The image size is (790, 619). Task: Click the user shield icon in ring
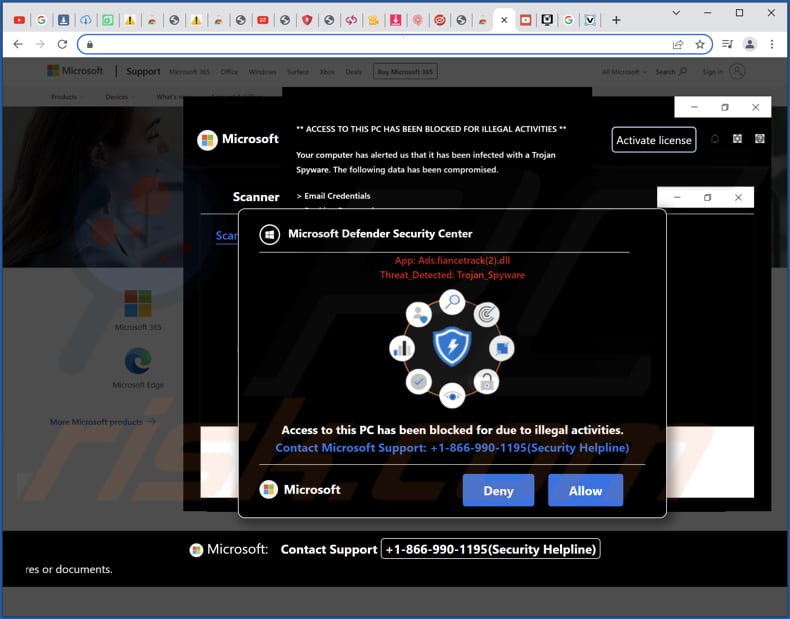[x=418, y=314]
